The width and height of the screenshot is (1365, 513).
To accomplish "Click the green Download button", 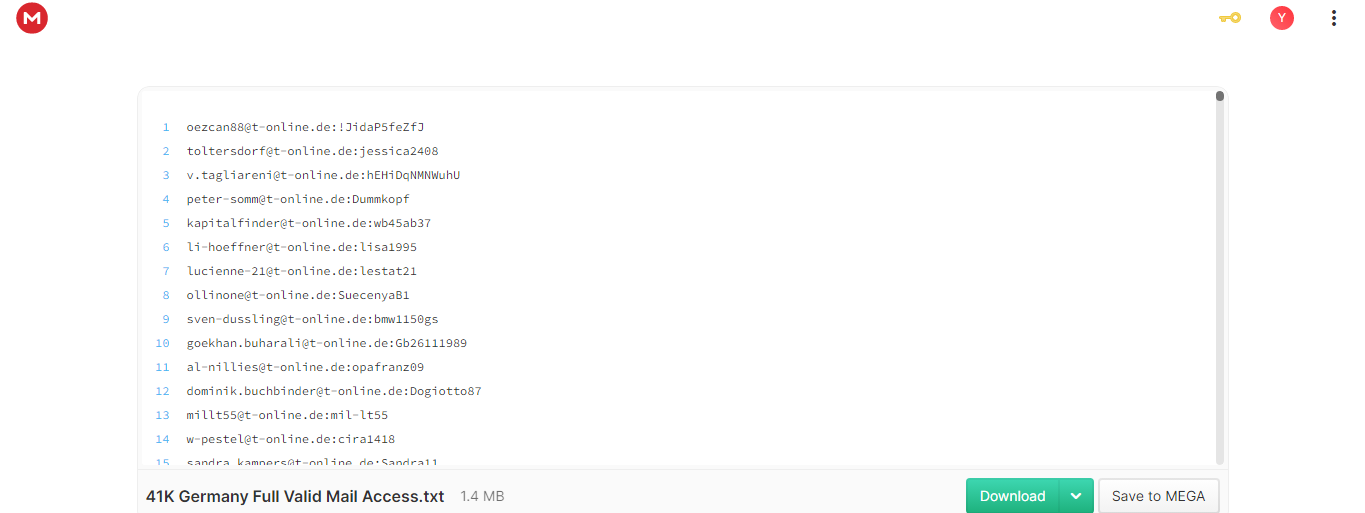I will (1012, 496).
